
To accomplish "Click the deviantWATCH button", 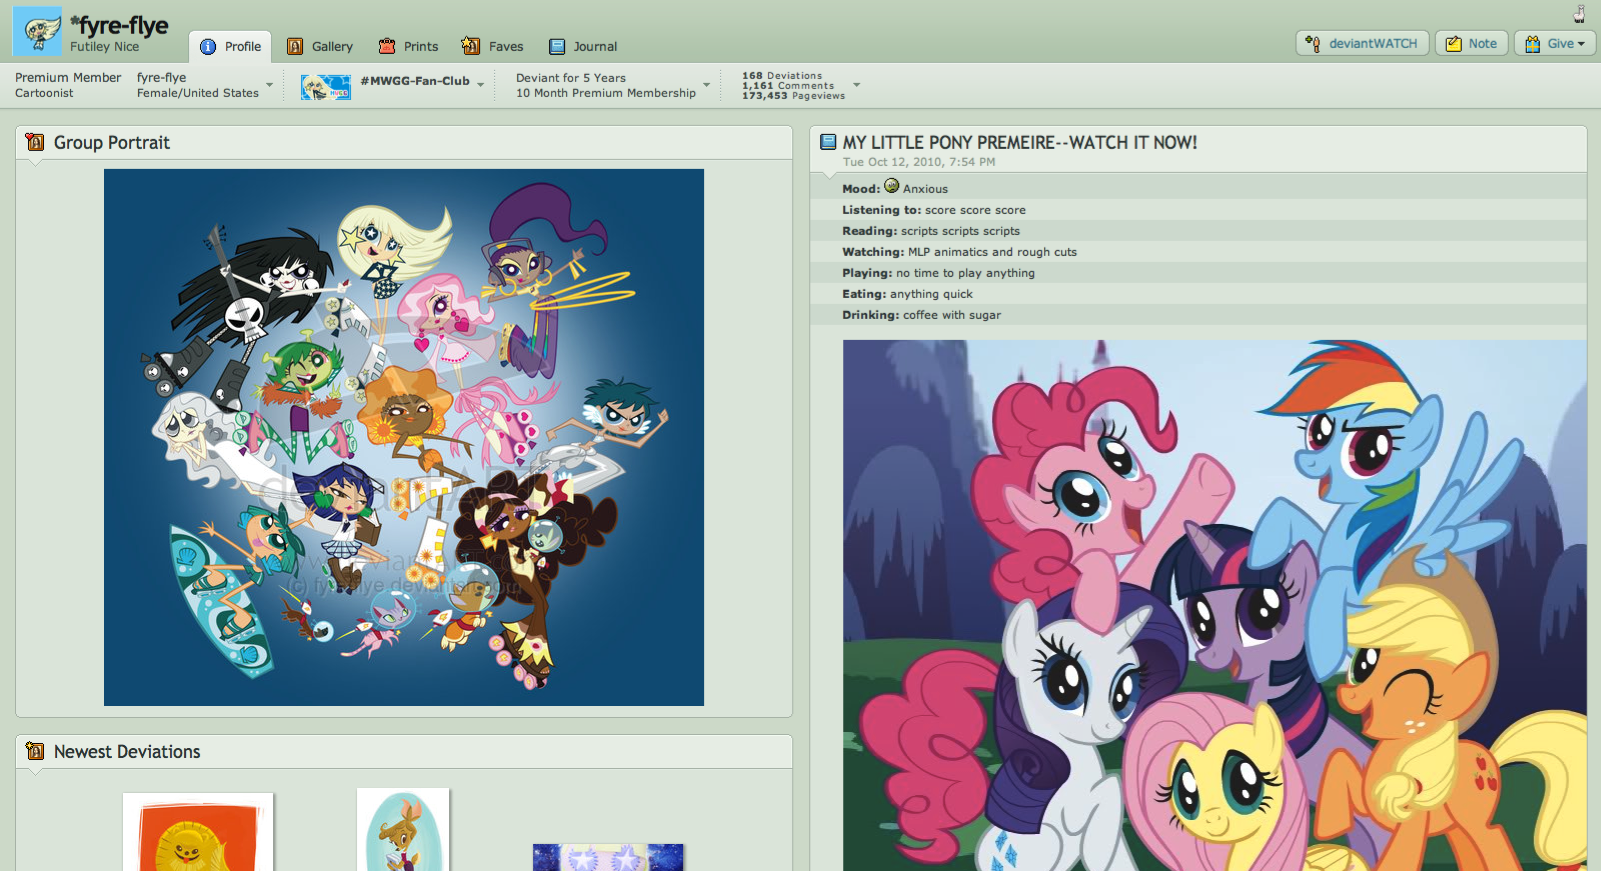I will (x=1362, y=43).
